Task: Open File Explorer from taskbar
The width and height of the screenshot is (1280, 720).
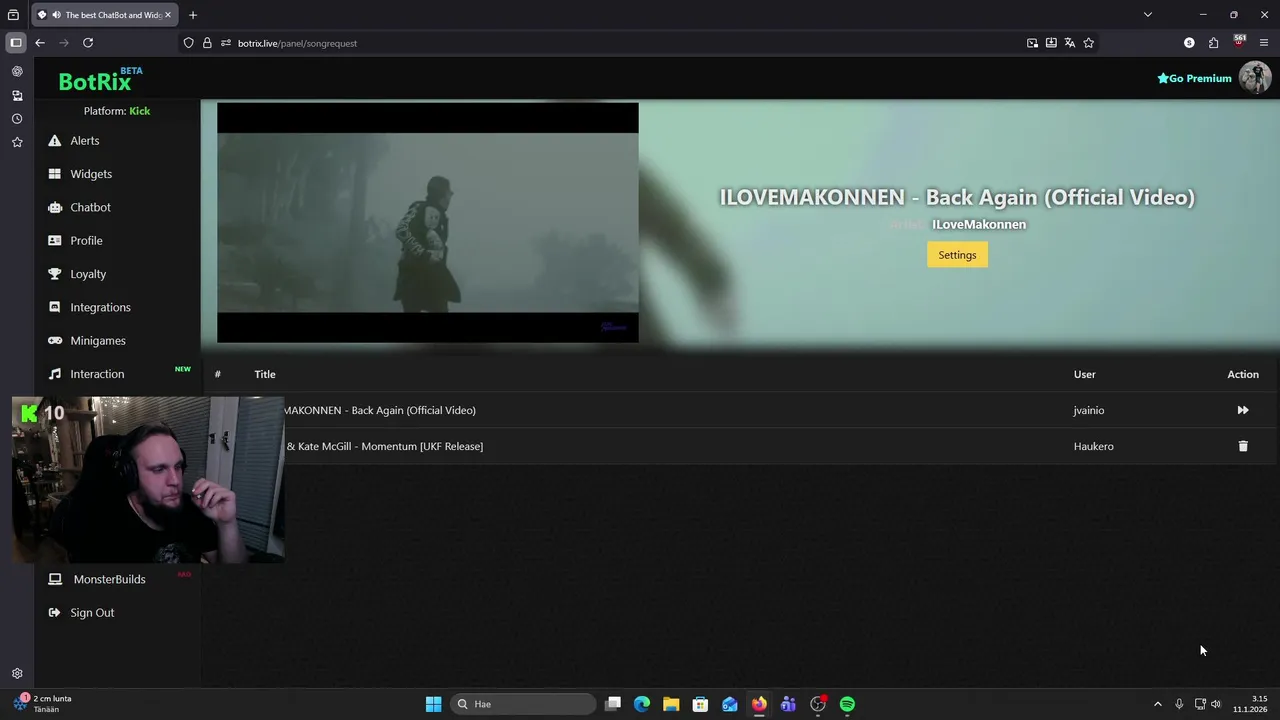Action: pyautogui.click(x=671, y=704)
